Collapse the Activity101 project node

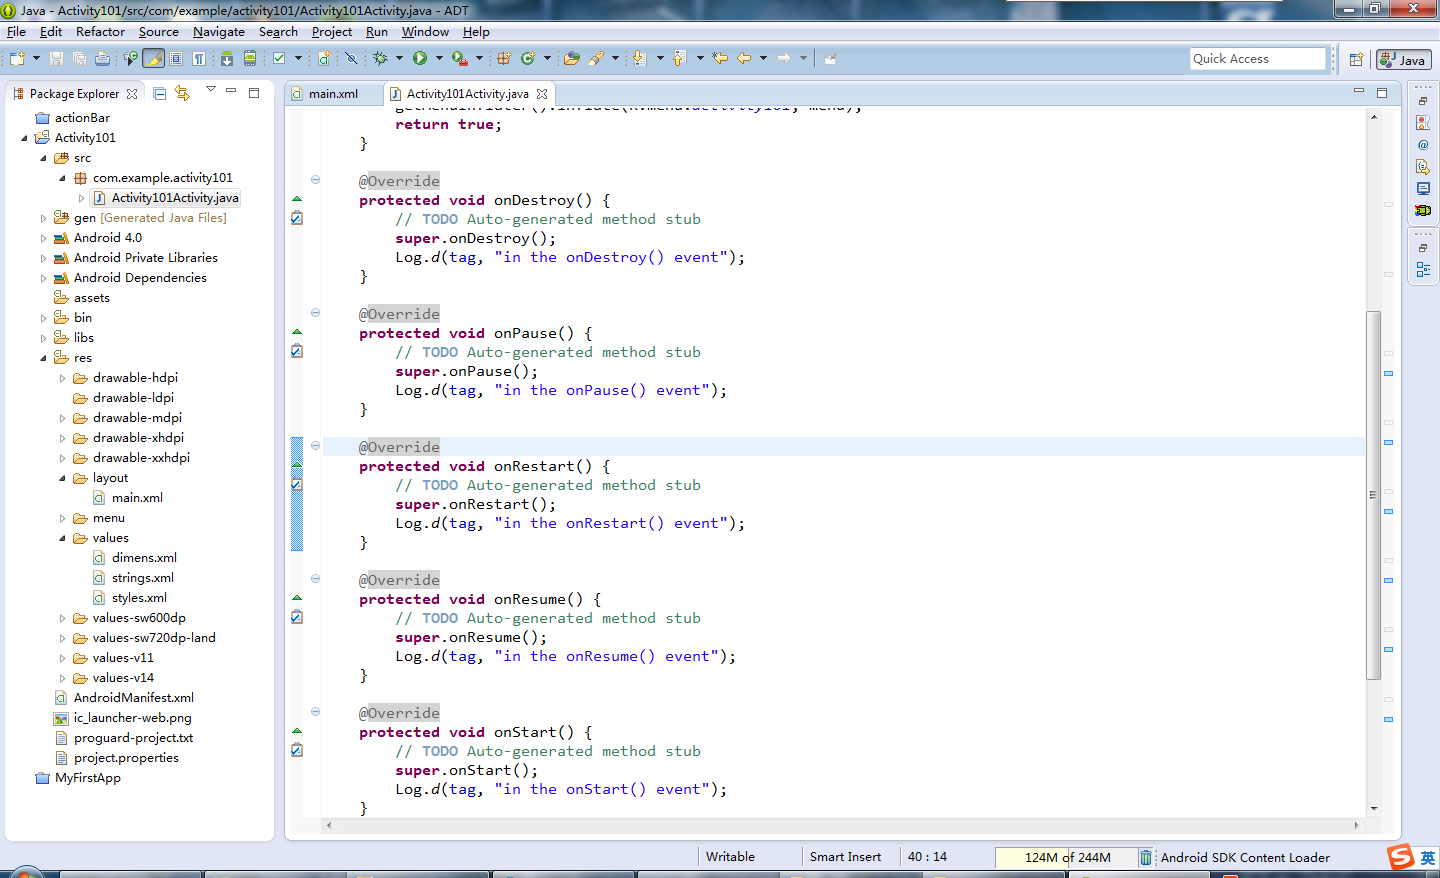pyautogui.click(x=24, y=138)
